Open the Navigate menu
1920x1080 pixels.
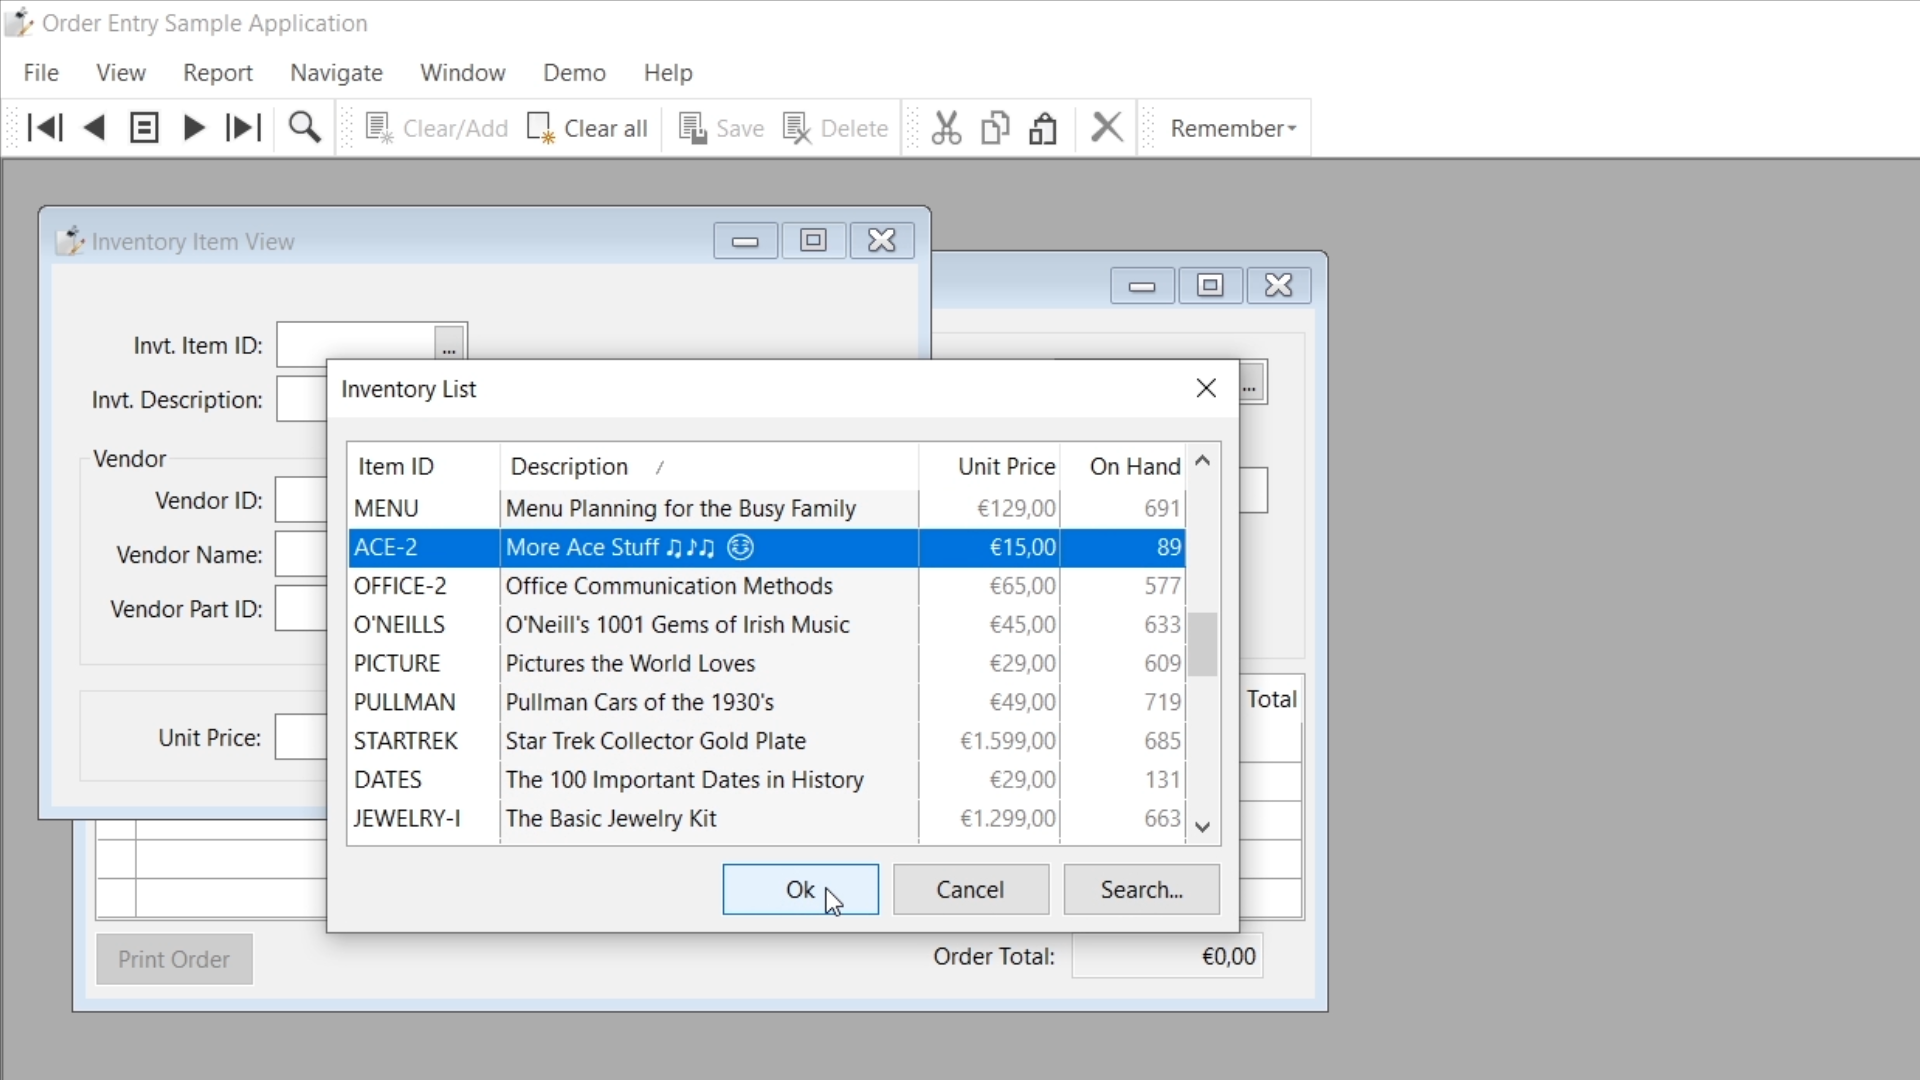click(x=336, y=73)
